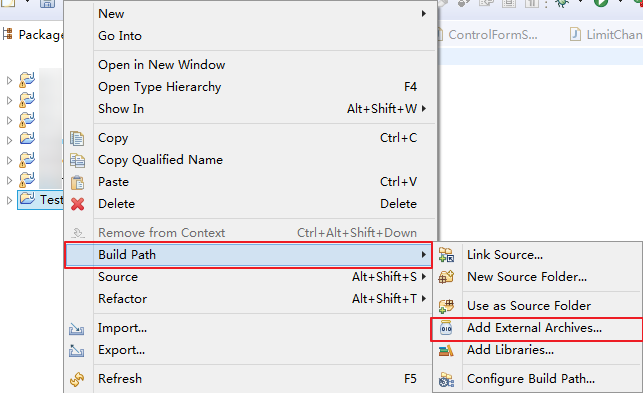Switch to the ControlFormS editor tab
The height and width of the screenshot is (393, 643).
[487, 35]
